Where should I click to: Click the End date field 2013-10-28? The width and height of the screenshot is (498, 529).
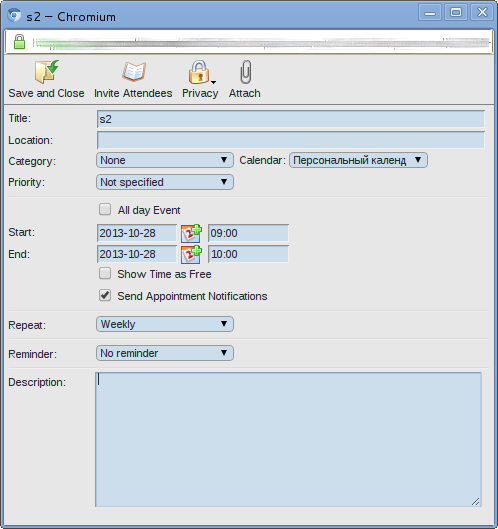click(x=137, y=254)
